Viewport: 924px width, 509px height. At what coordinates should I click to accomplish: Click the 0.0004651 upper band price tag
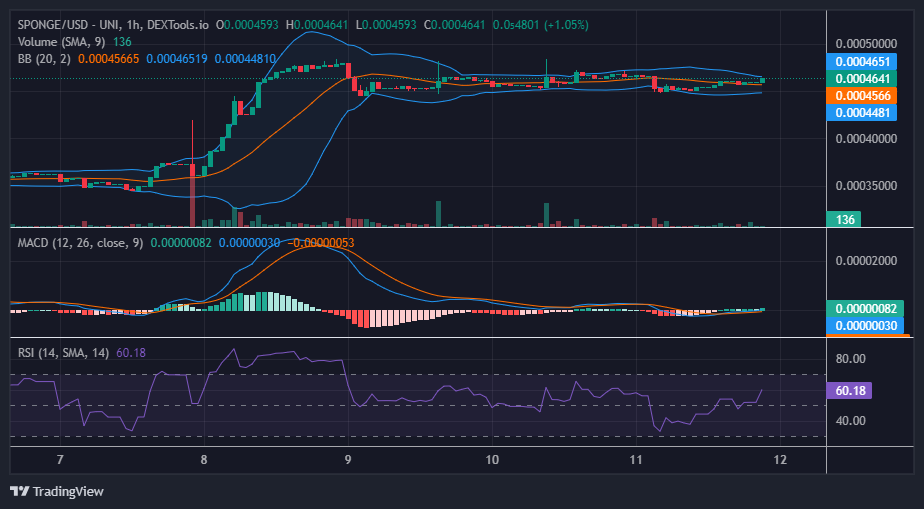click(x=862, y=62)
